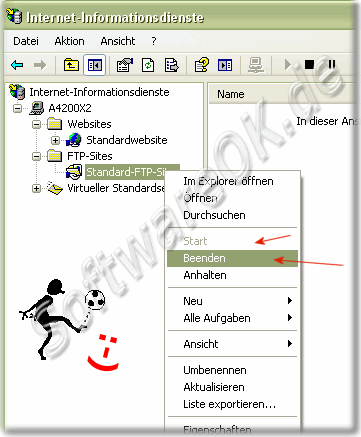Open the ? help menu
Viewport: 361px width, 437px height.
tap(153, 41)
